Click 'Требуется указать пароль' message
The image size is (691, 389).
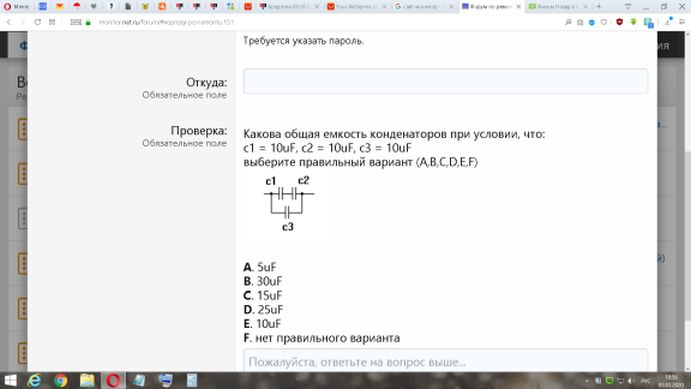[x=304, y=41]
